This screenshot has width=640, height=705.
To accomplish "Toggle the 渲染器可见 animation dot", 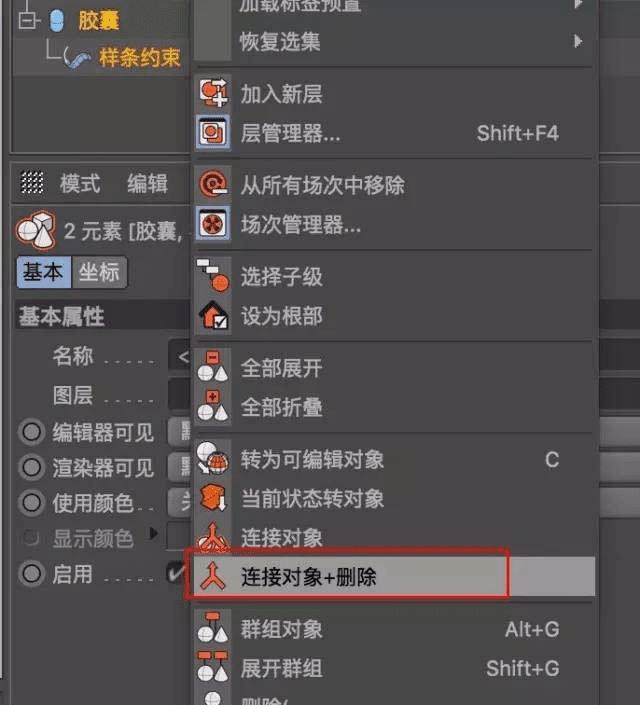I will [33, 468].
